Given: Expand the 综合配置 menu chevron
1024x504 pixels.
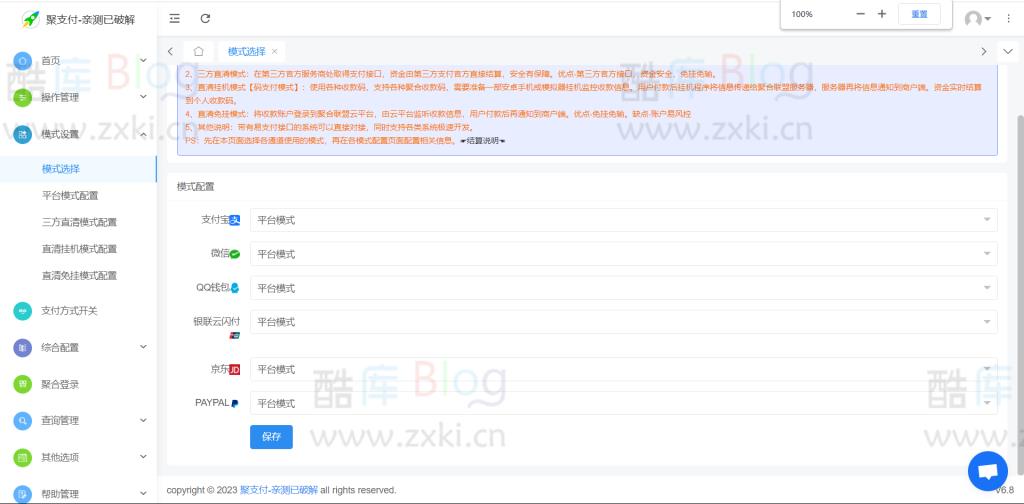Looking at the screenshot, I should pyautogui.click(x=143, y=347).
